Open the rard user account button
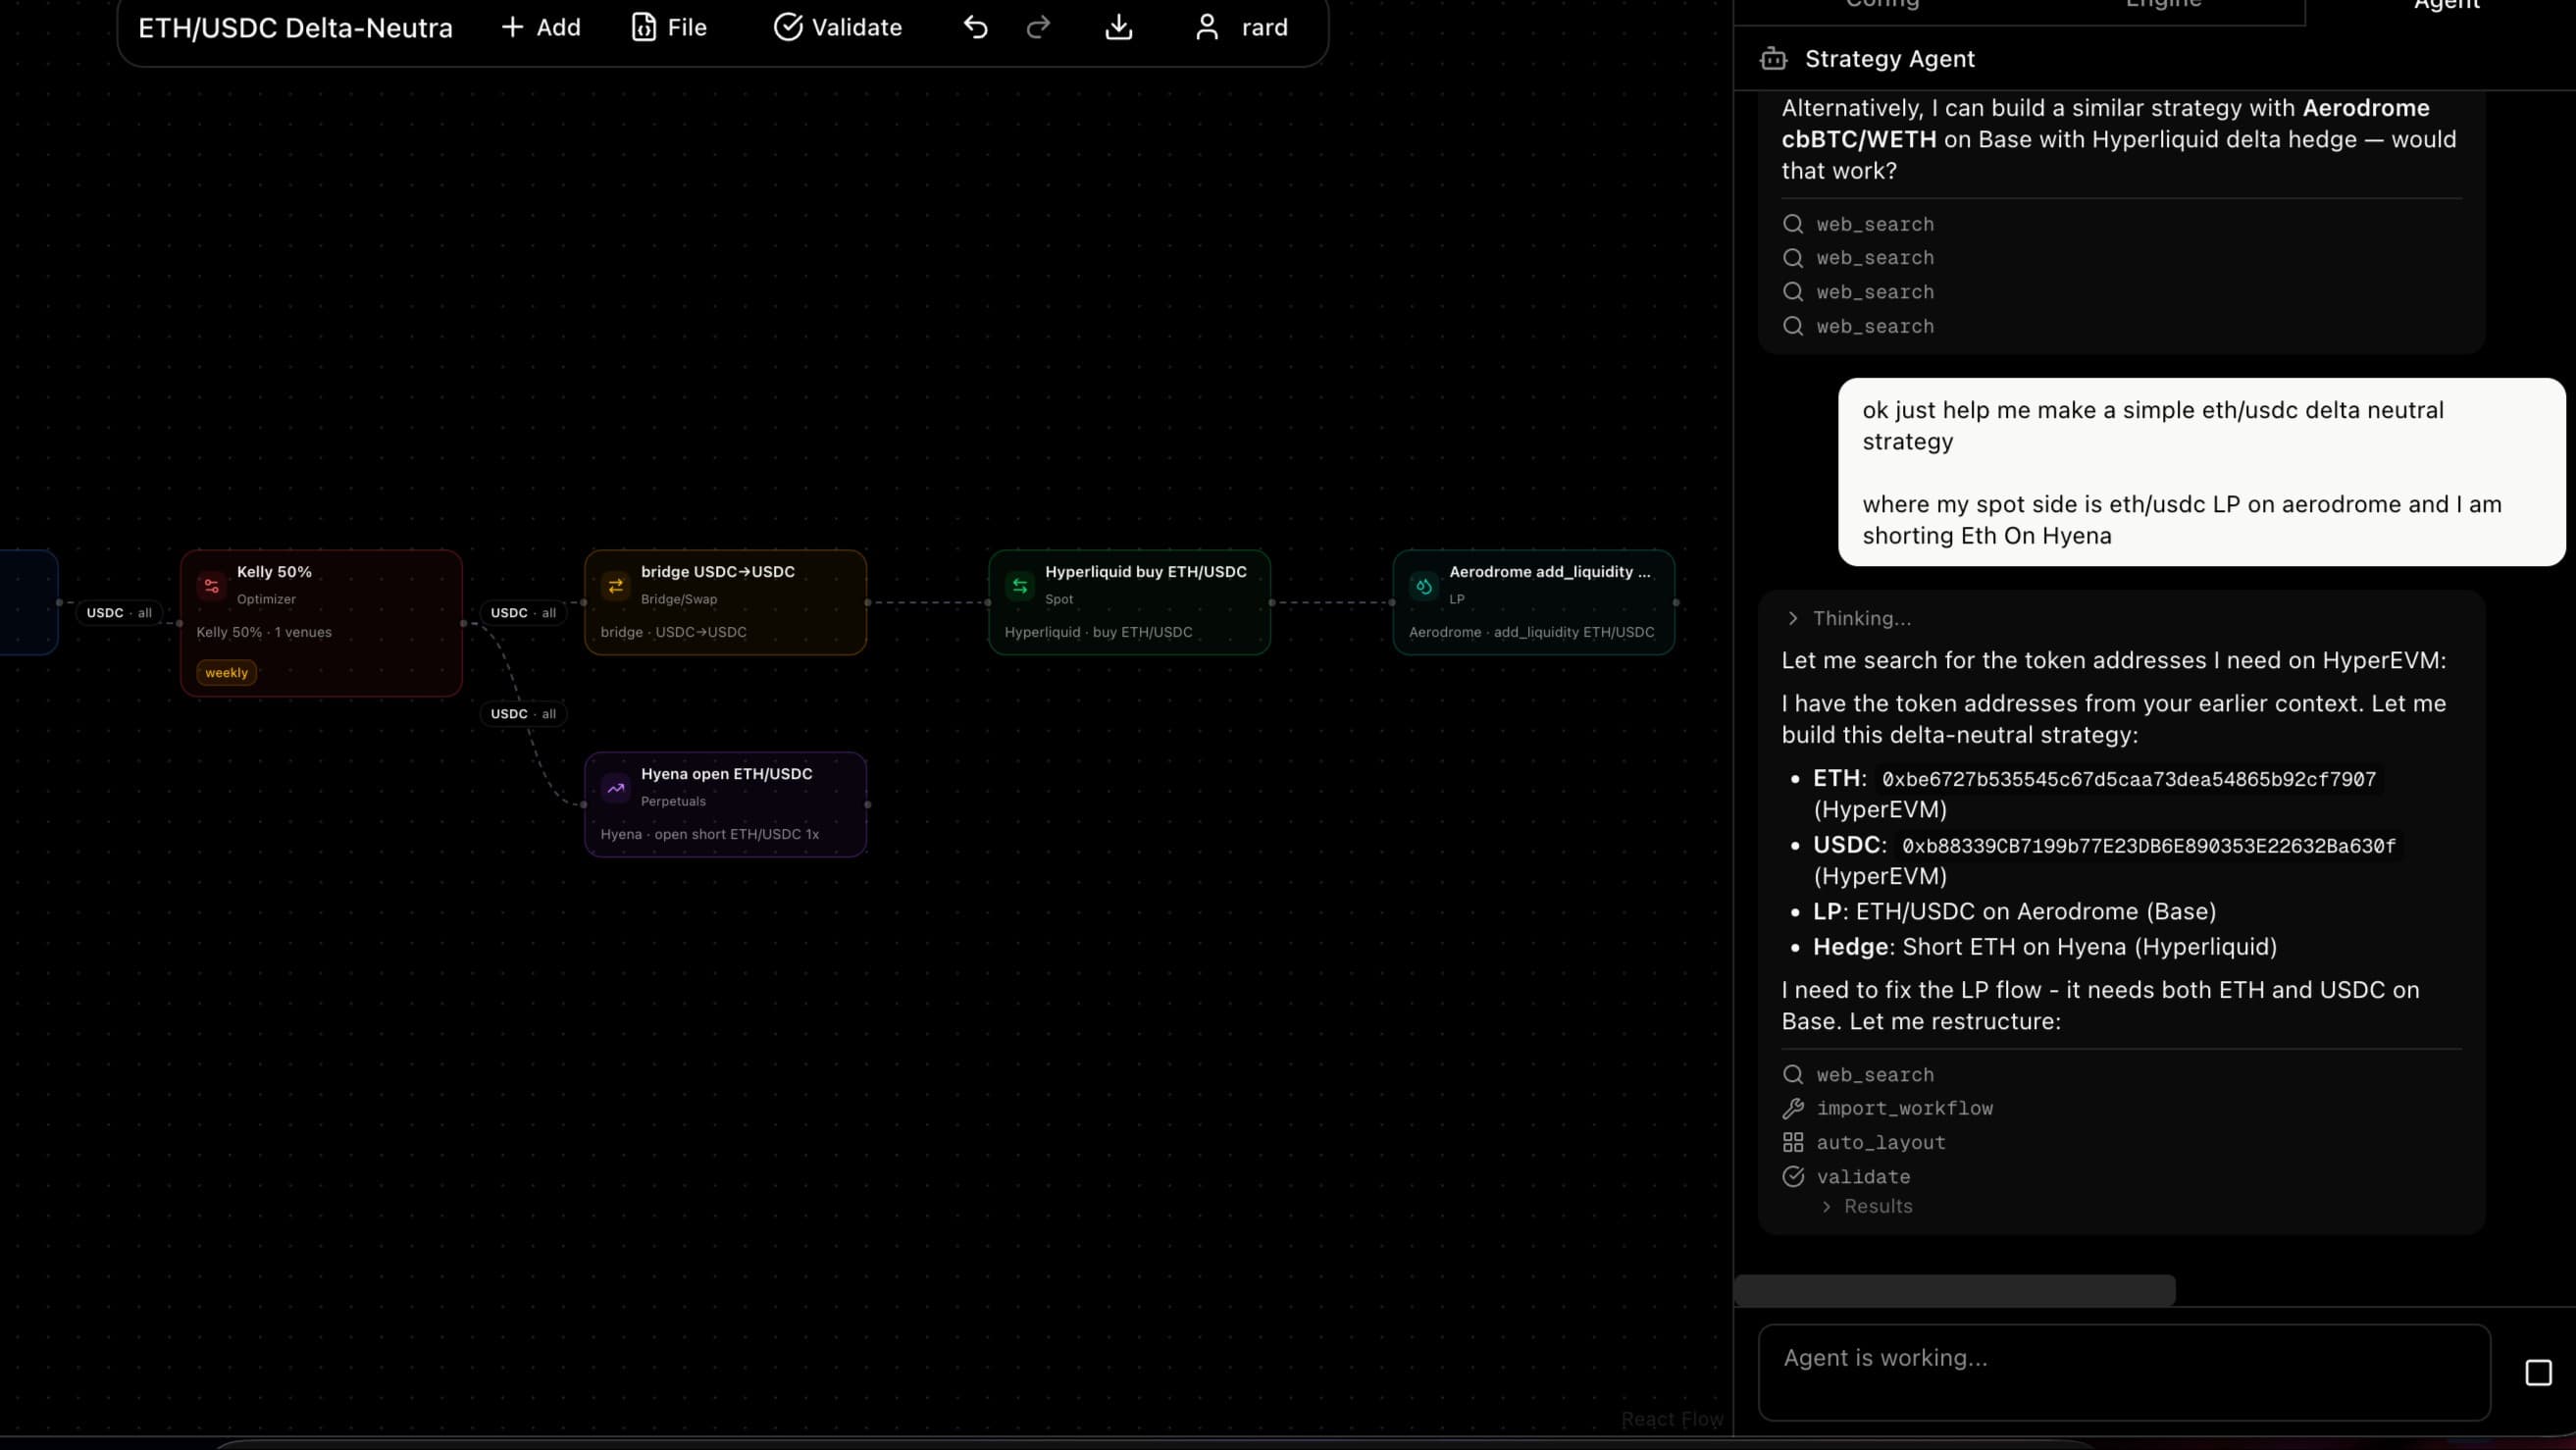Screen dimensions: 2576x1450 (x=1242, y=28)
